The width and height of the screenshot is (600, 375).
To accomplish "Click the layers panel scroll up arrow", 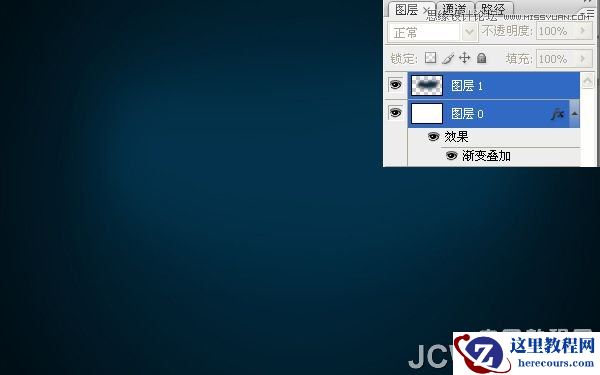I will (x=587, y=81).
